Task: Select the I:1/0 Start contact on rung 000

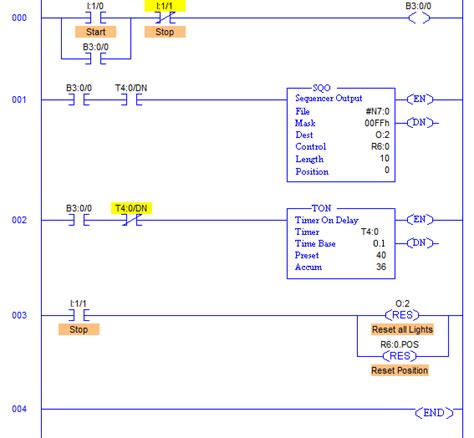Action: (96, 17)
